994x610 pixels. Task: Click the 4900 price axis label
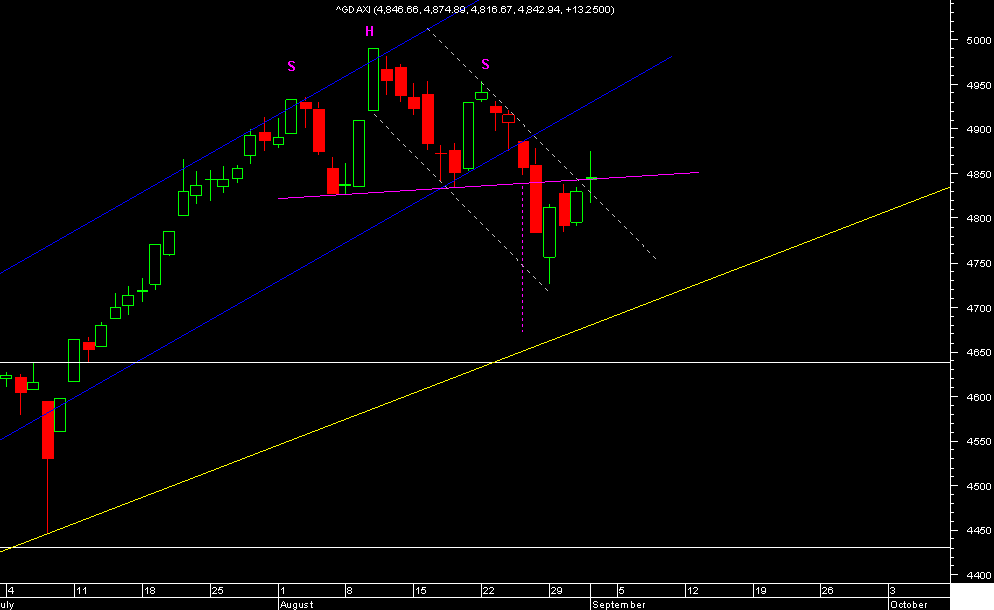979,129
